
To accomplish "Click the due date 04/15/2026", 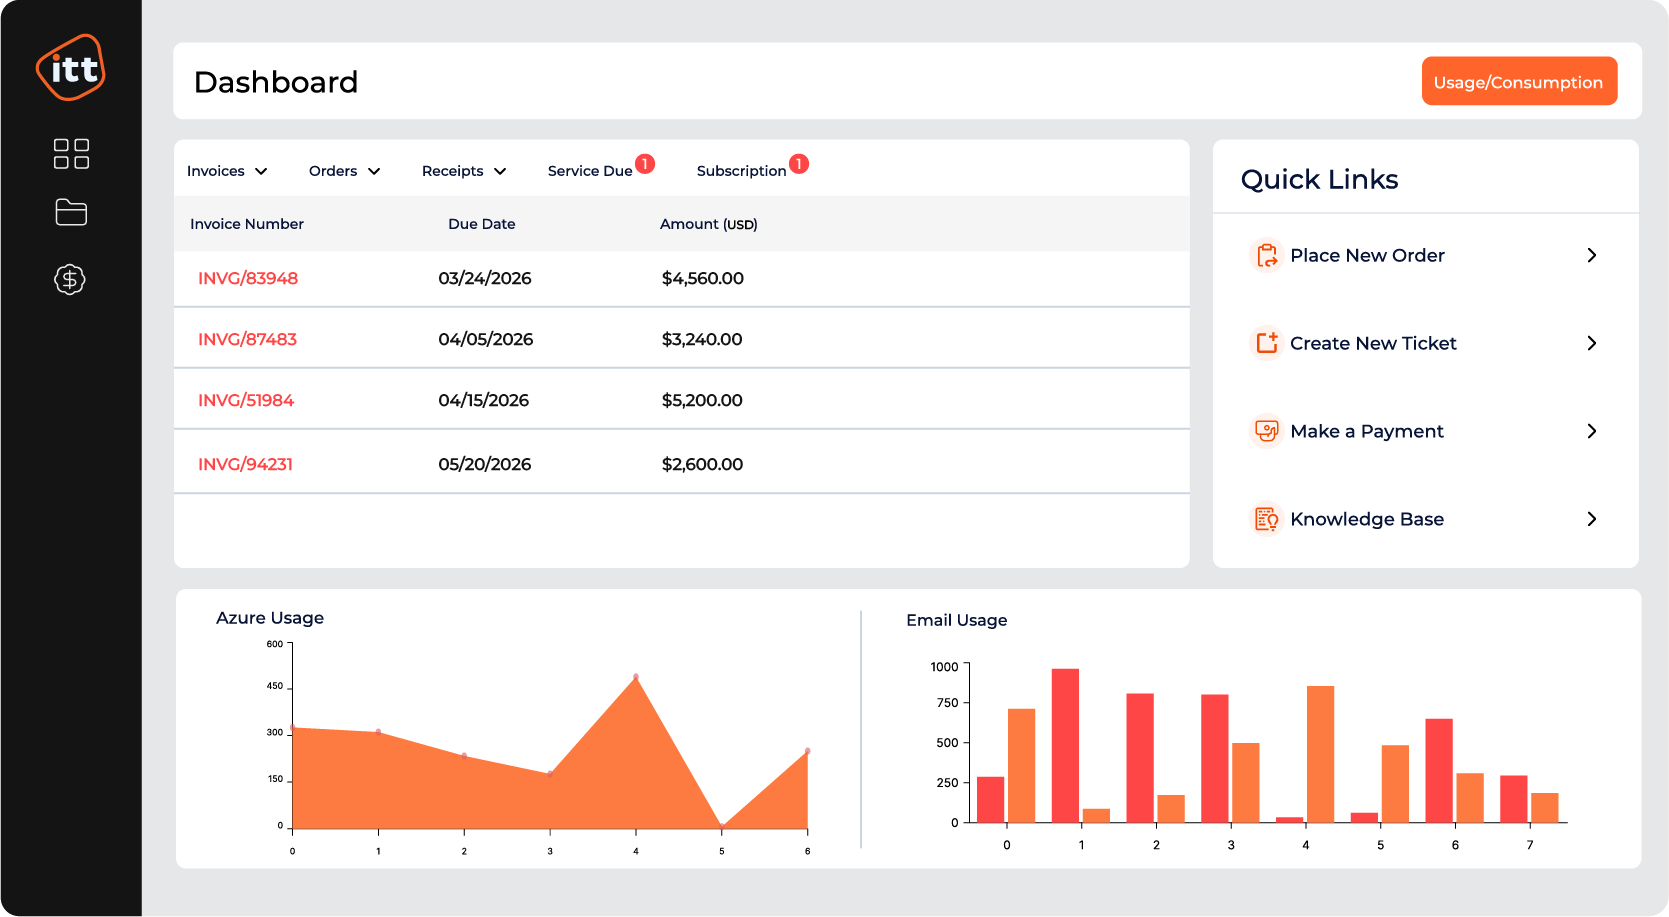I will coord(484,400).
